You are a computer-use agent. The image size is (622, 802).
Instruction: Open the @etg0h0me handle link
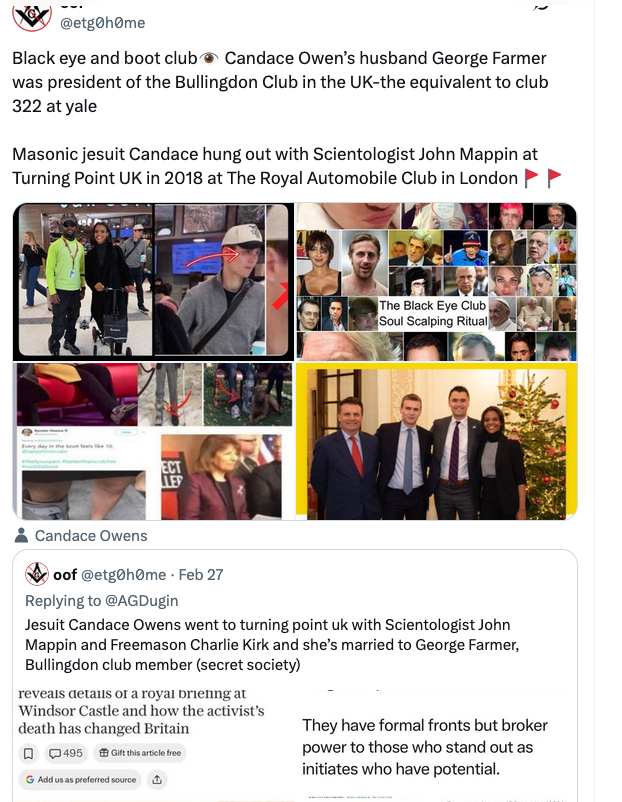[102, 23]
